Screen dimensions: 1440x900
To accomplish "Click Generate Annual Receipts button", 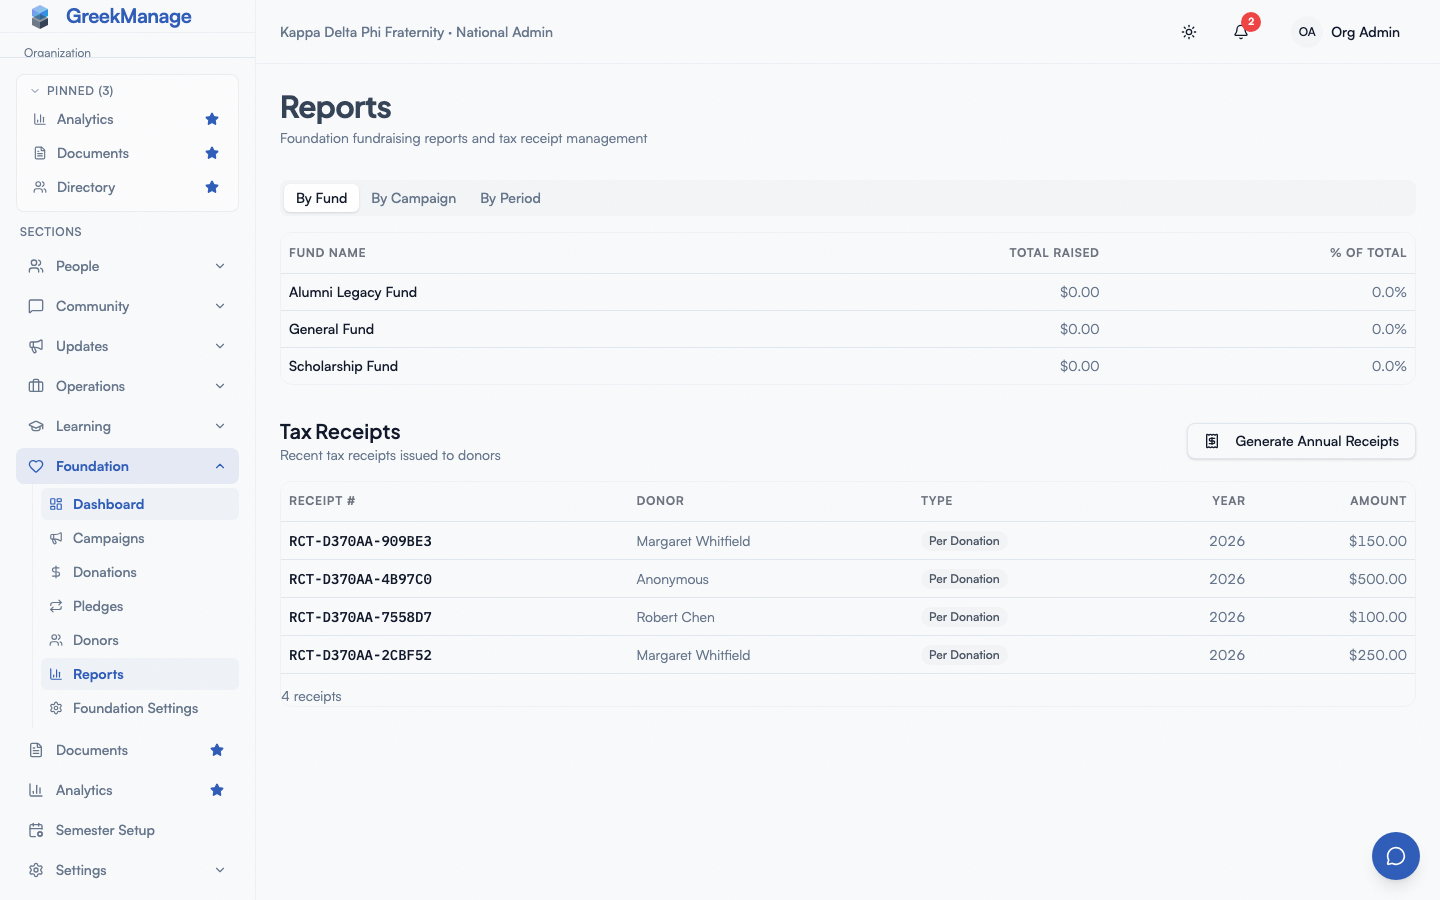I will (1301, 441).
